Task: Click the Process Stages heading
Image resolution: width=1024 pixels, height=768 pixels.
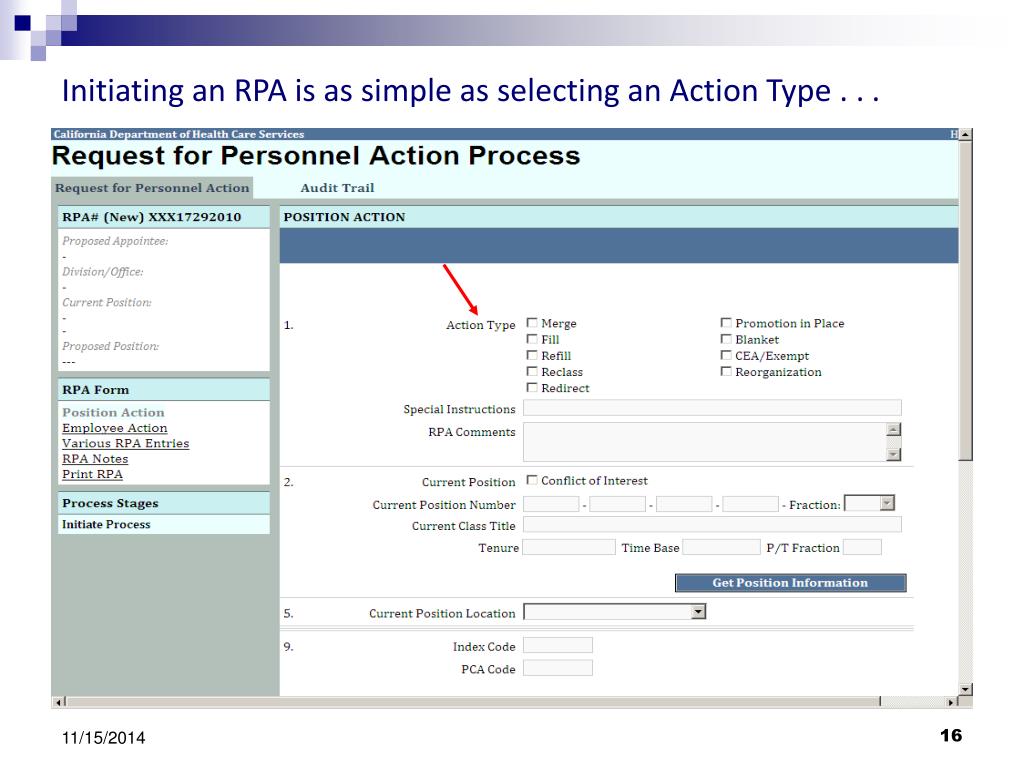Action: pyautogui.click(x=163, y=504)
